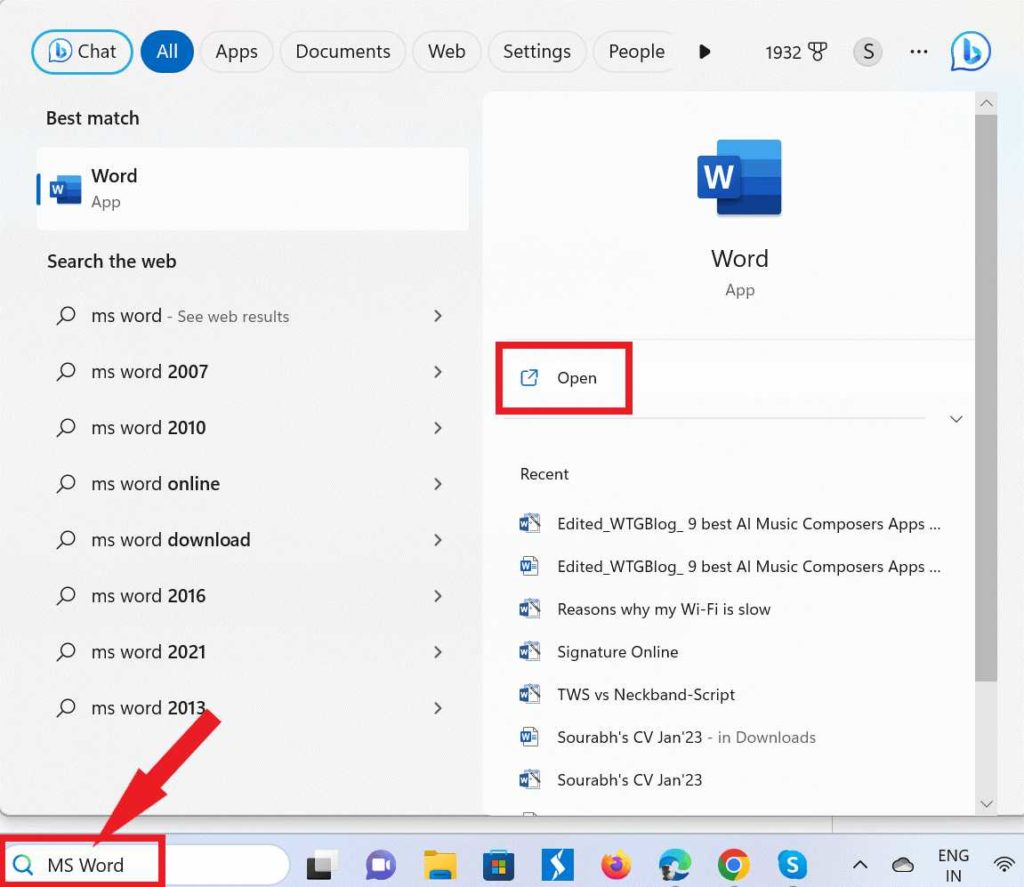
Task: Launch Firefox from the taskbar
Action: tap(616, 865)
